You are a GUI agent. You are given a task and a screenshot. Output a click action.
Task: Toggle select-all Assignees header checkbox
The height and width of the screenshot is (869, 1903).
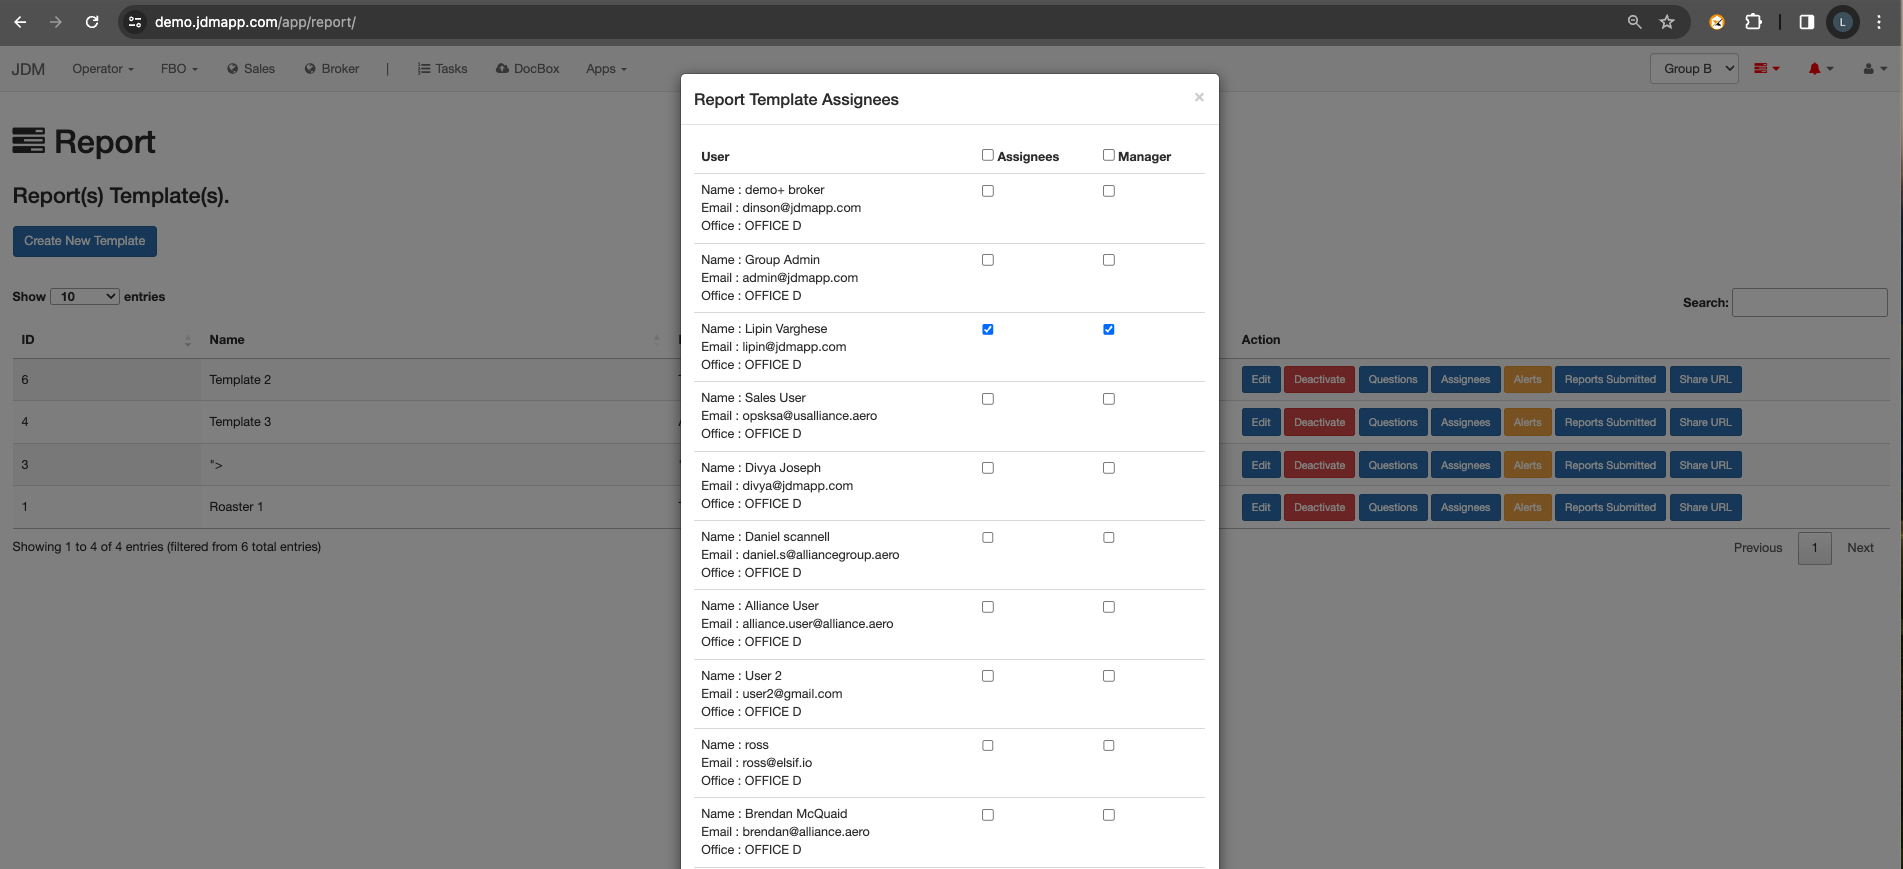point(988,155)
